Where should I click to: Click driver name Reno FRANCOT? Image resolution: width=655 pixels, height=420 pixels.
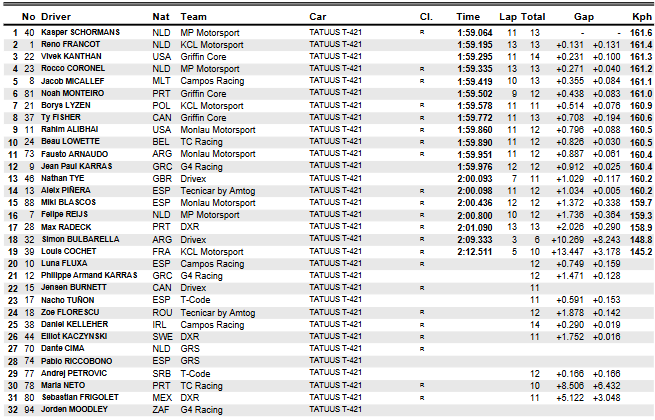pyautogui.click(x=71, y=45)
